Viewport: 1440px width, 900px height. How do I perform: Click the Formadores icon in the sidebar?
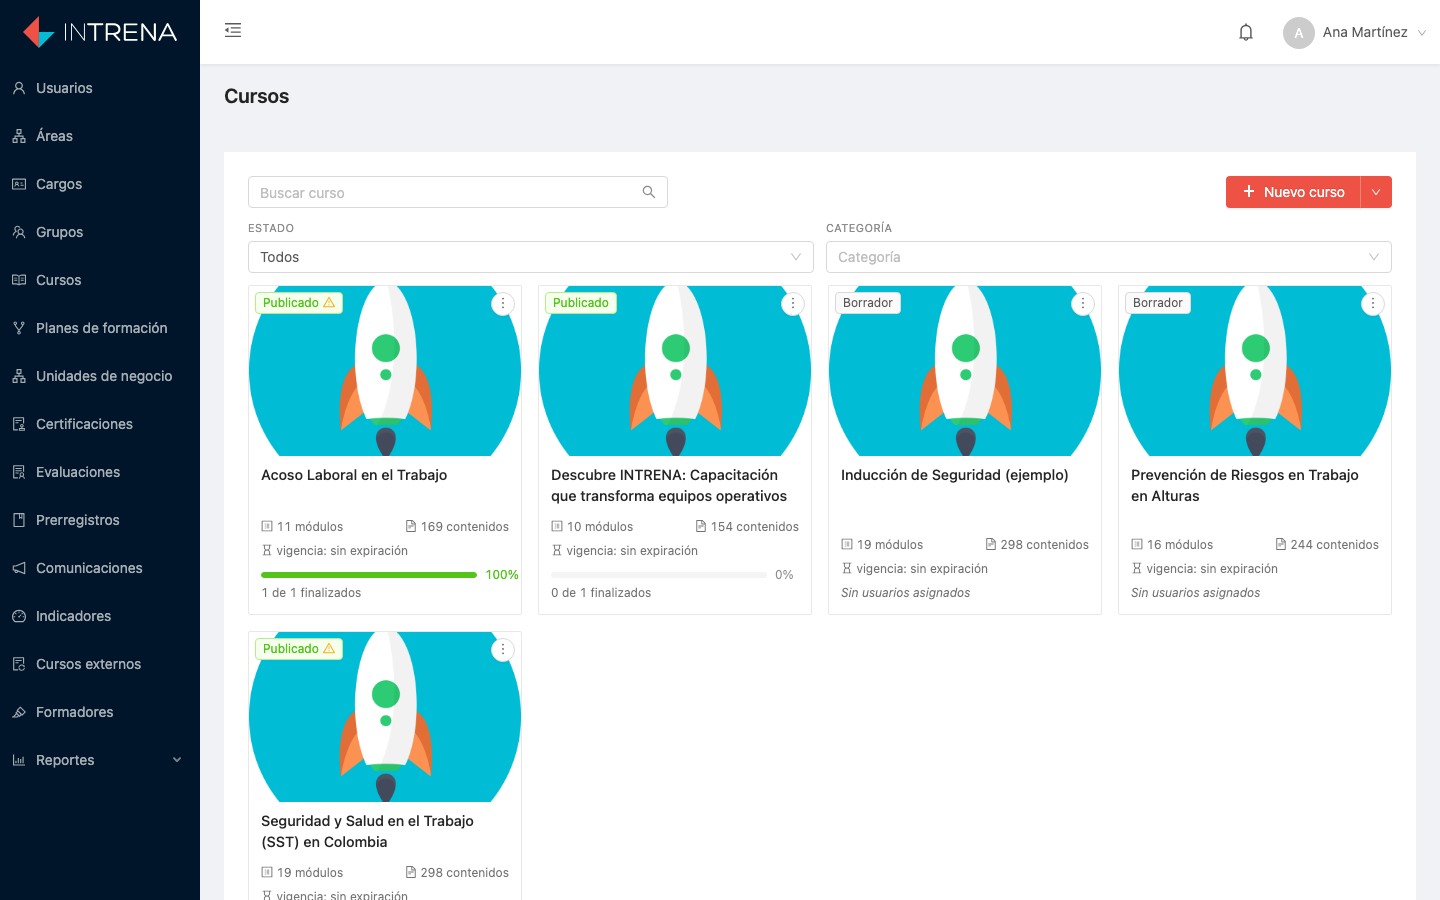[19, 712]
